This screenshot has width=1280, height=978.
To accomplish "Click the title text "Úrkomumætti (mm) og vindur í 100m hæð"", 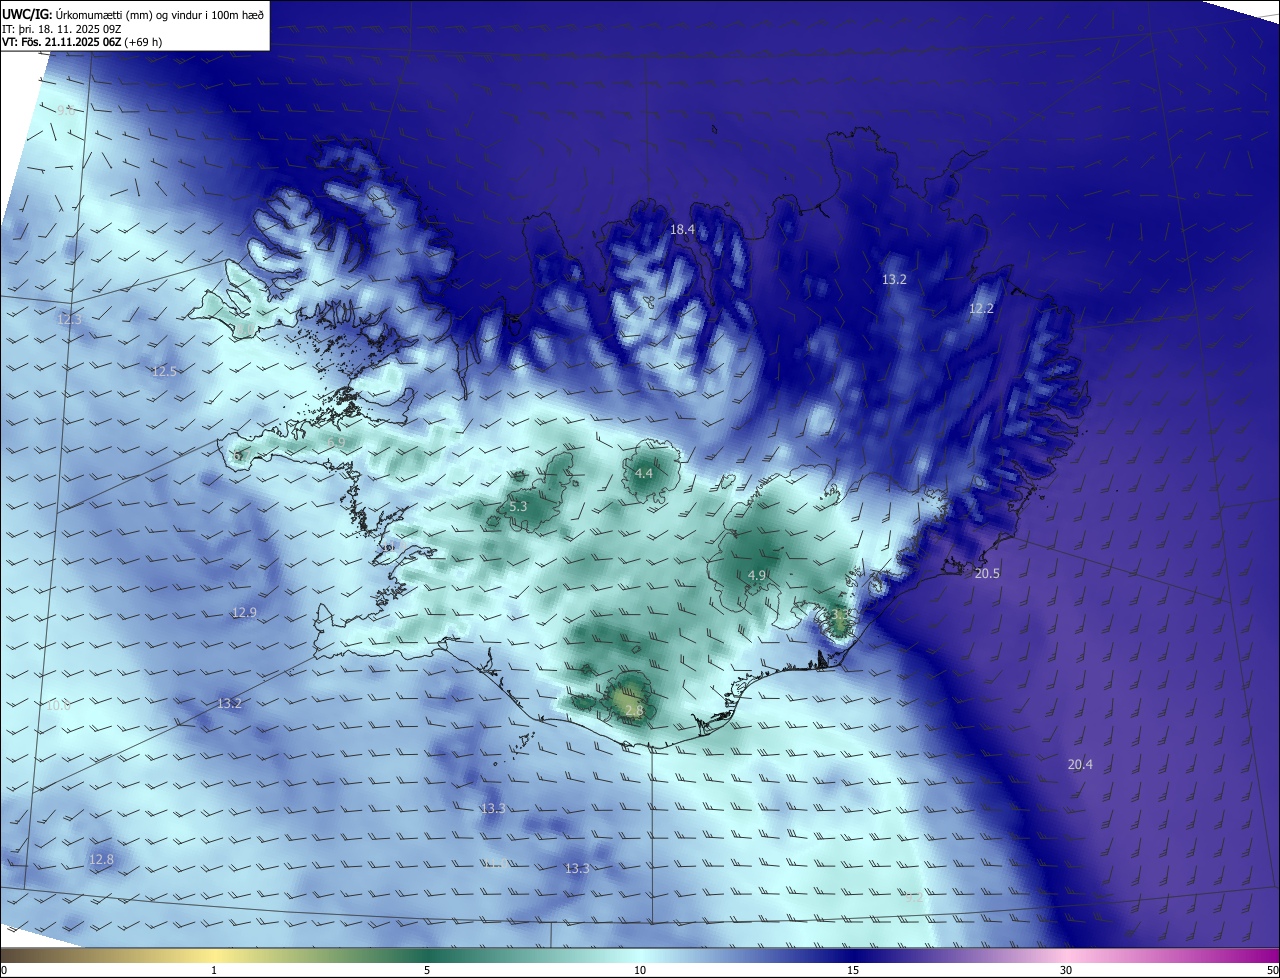I will pos(160,14).
